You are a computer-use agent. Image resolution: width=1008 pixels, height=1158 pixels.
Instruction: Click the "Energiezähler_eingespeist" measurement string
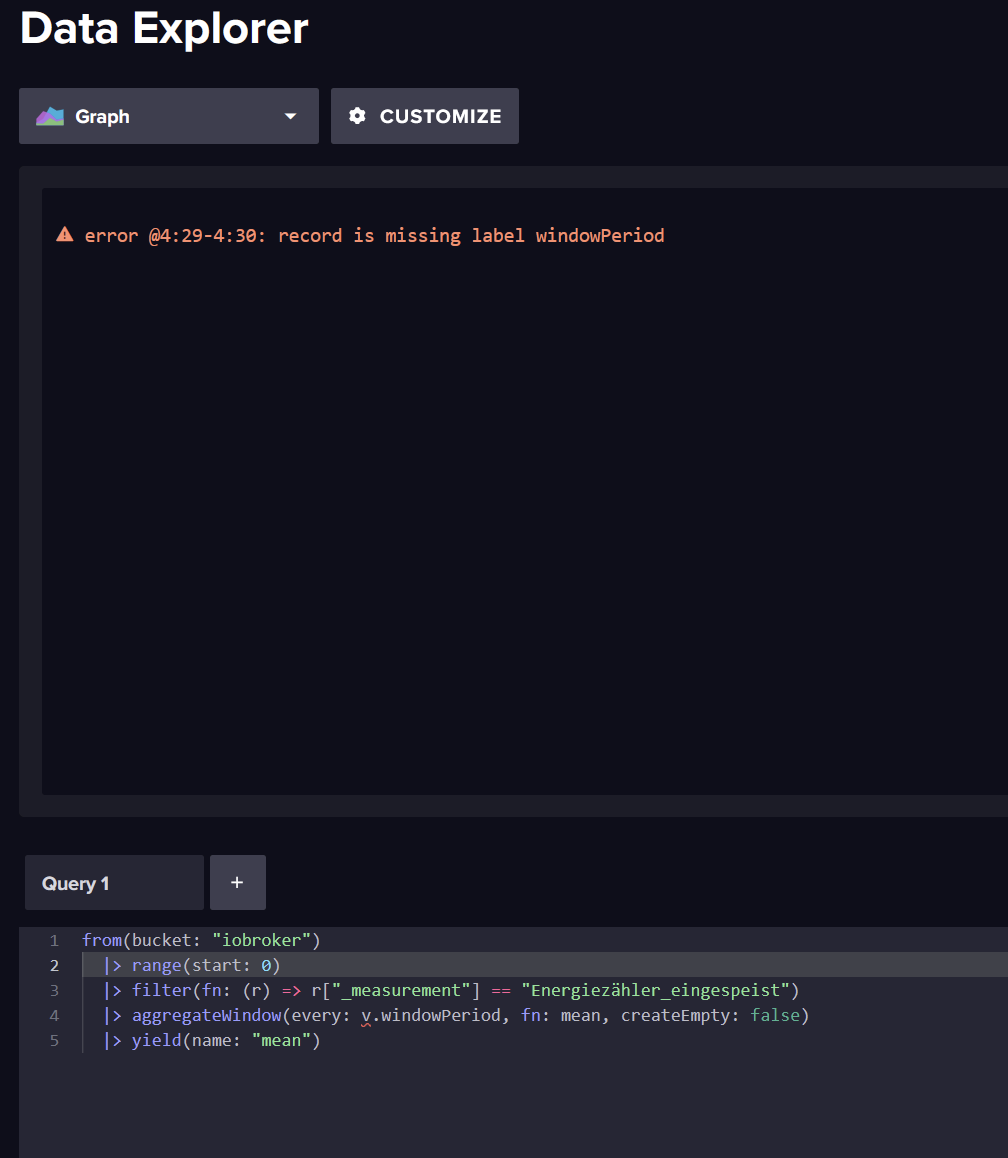point(655,990)
